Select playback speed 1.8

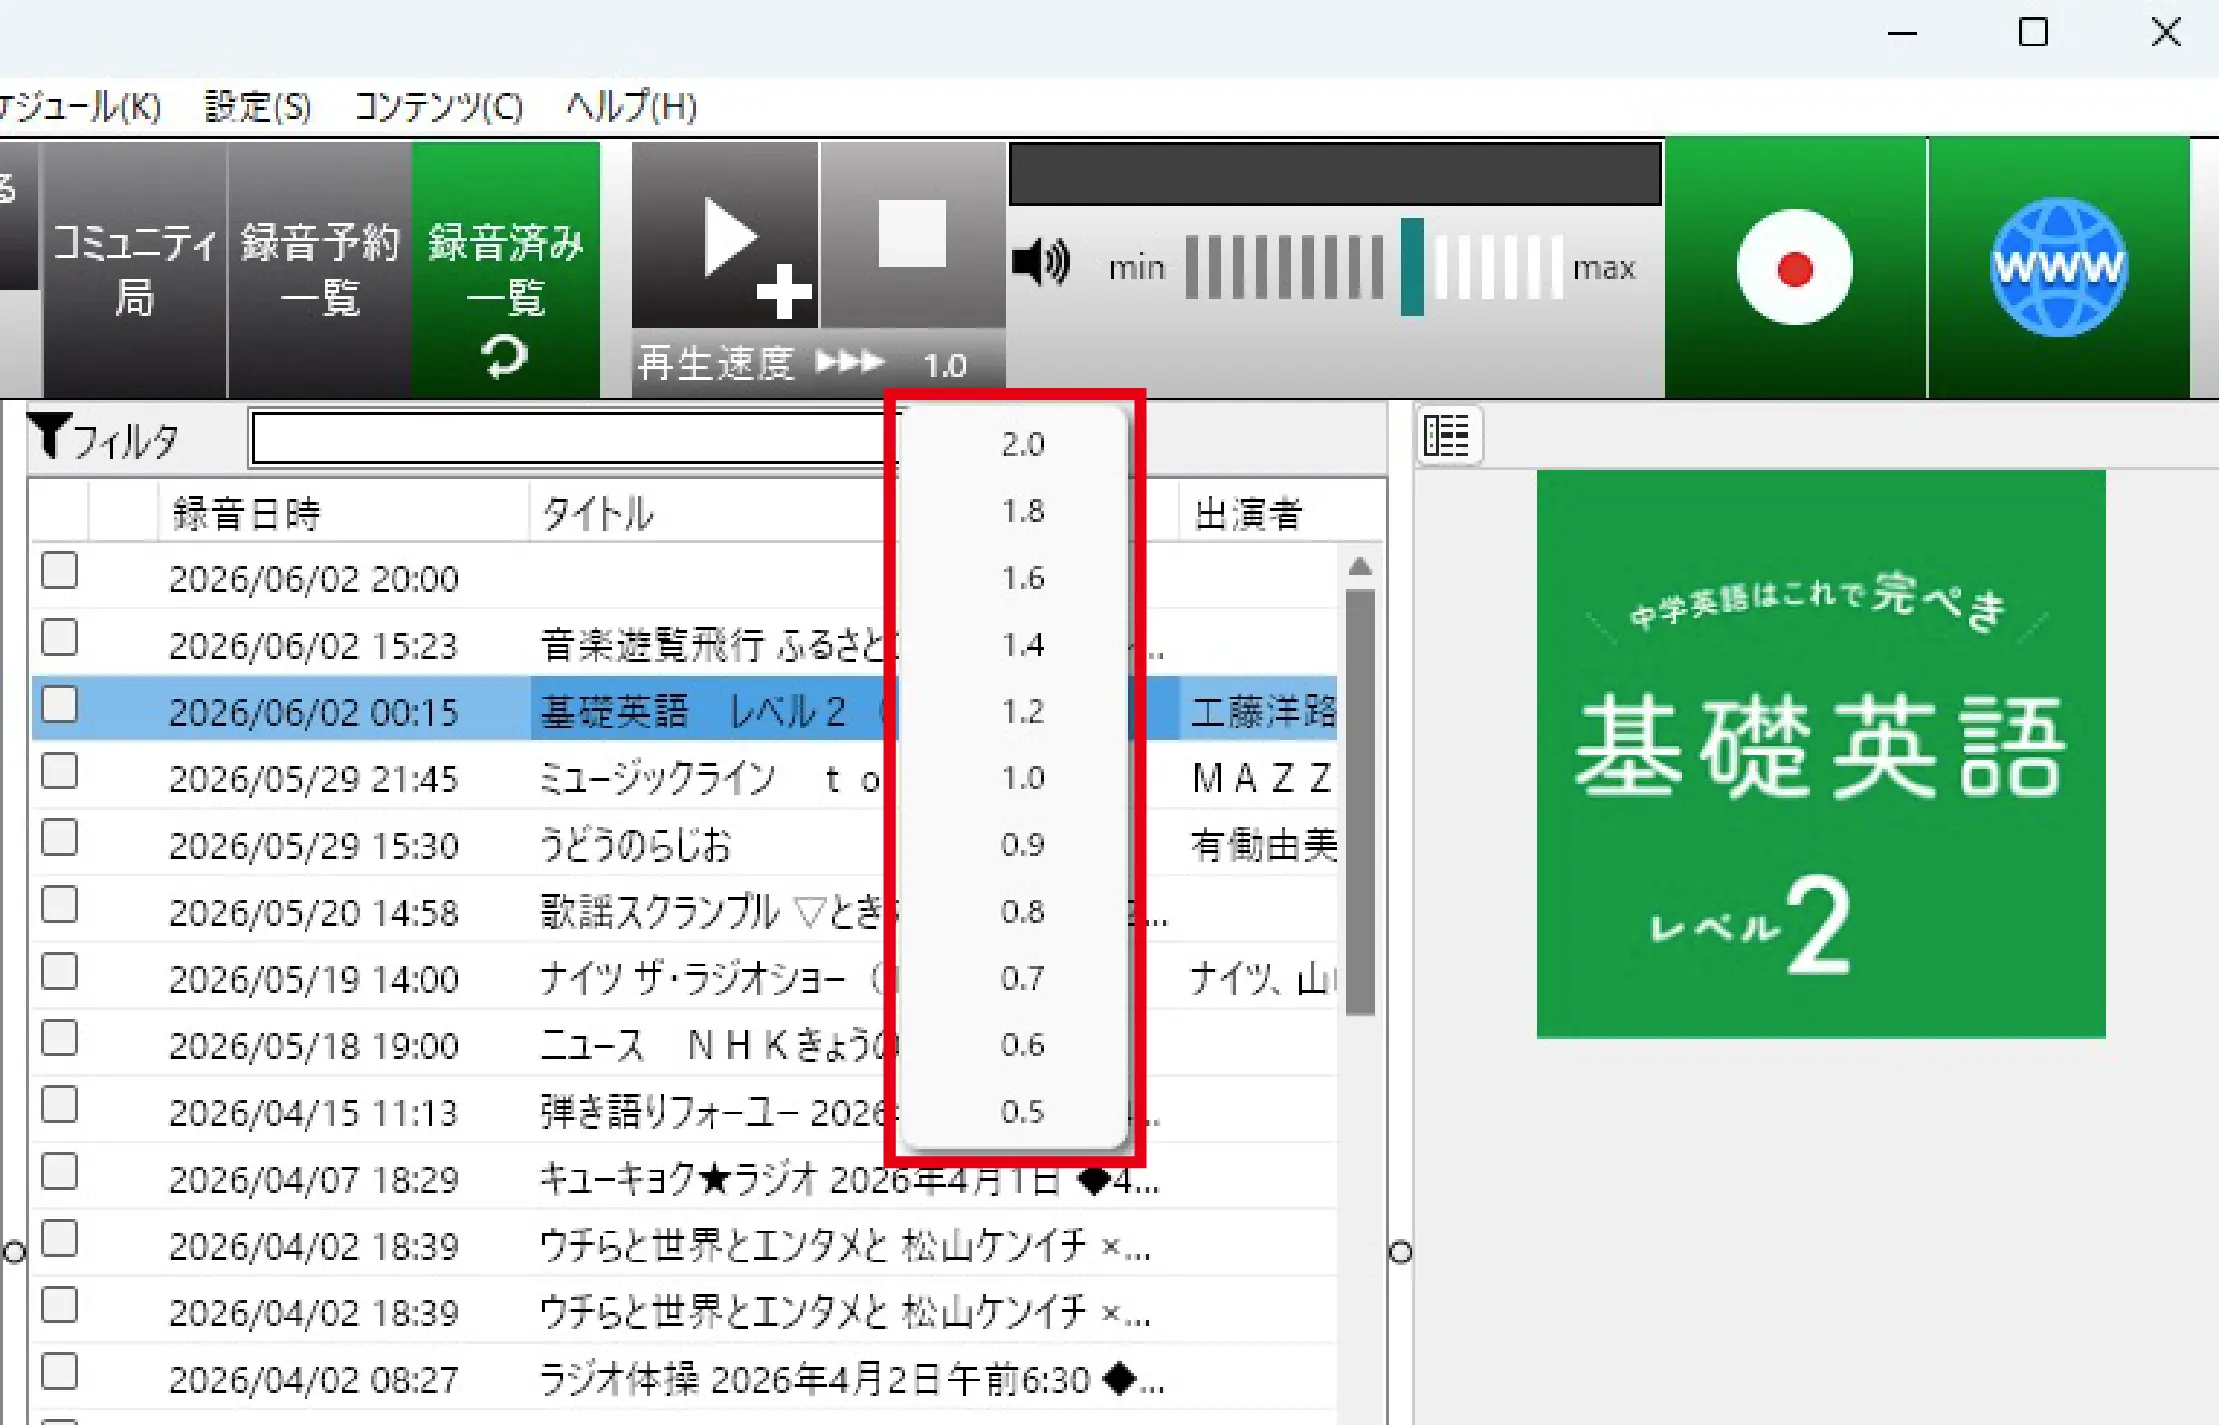tap(1022, 511)
